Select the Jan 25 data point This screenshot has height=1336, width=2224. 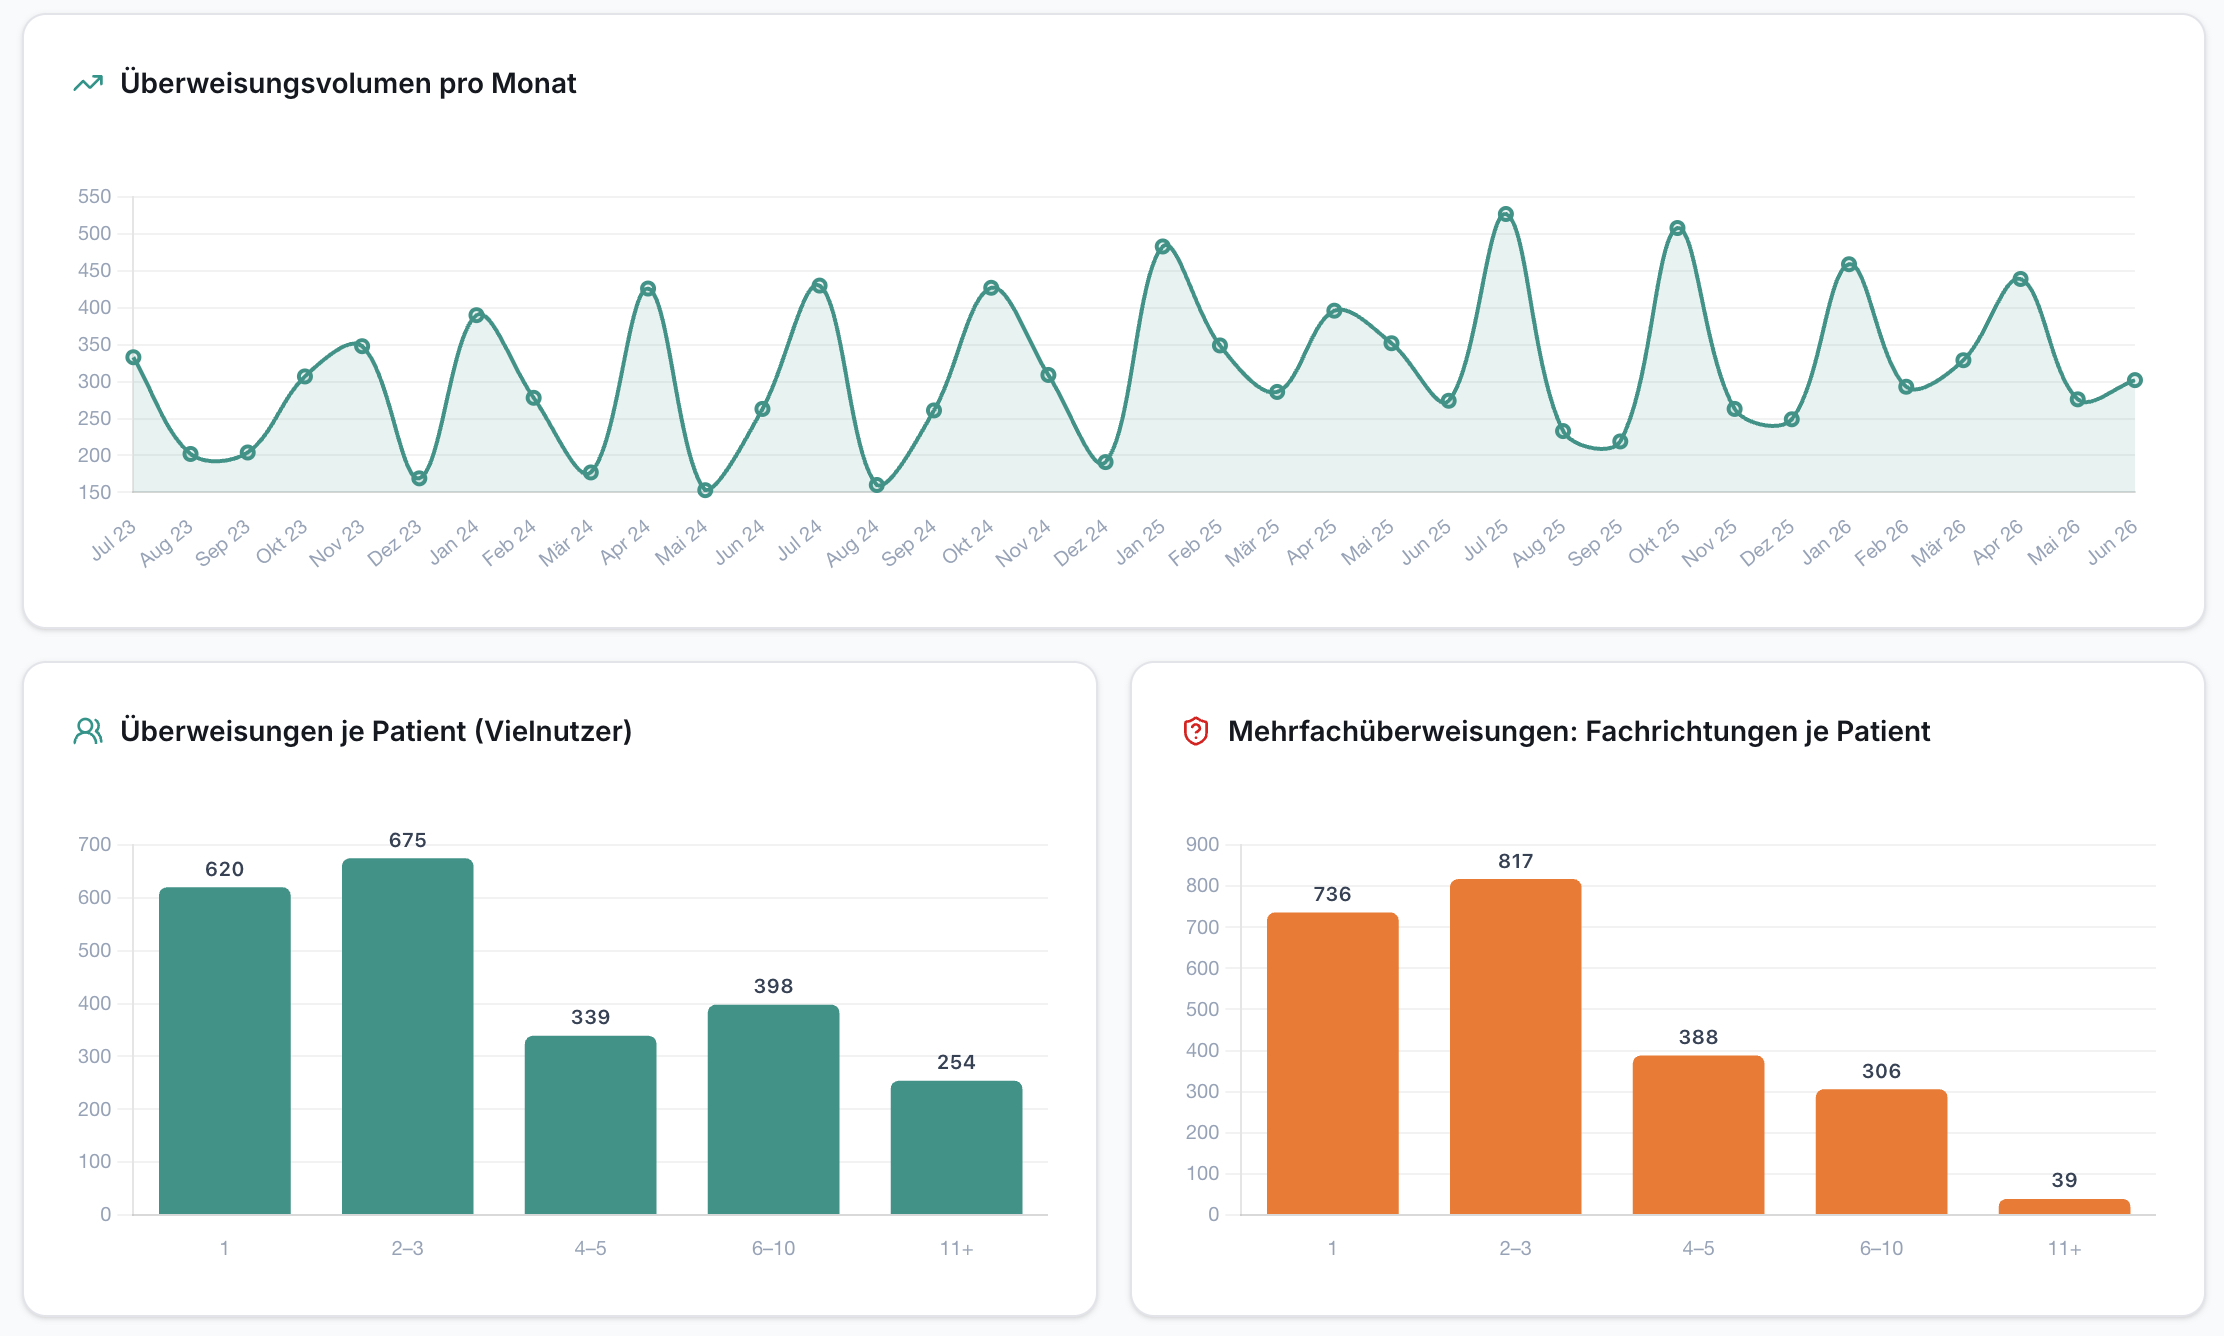click(1162, 246)
